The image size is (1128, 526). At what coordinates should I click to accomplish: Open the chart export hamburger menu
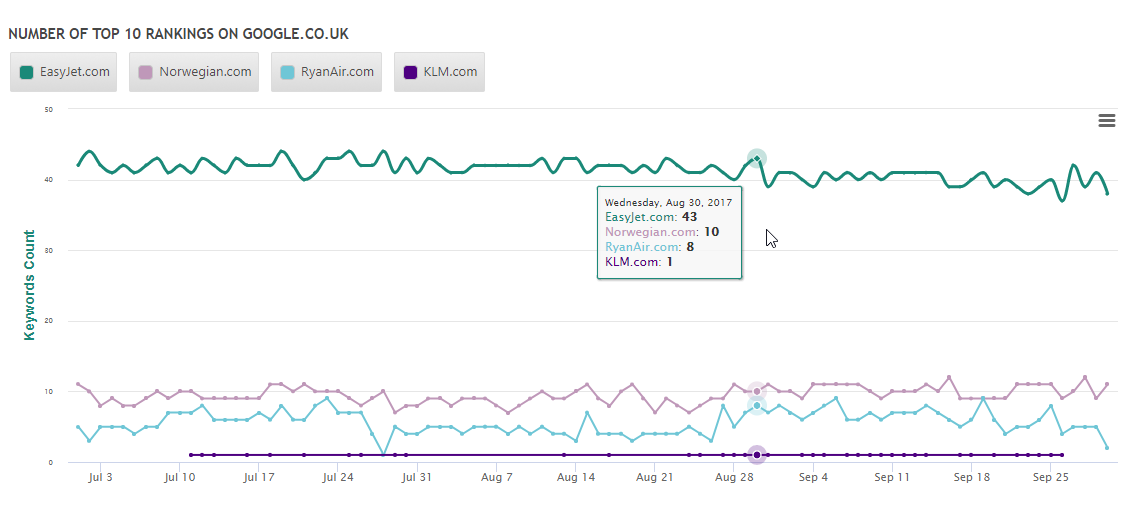(1106, 120)
